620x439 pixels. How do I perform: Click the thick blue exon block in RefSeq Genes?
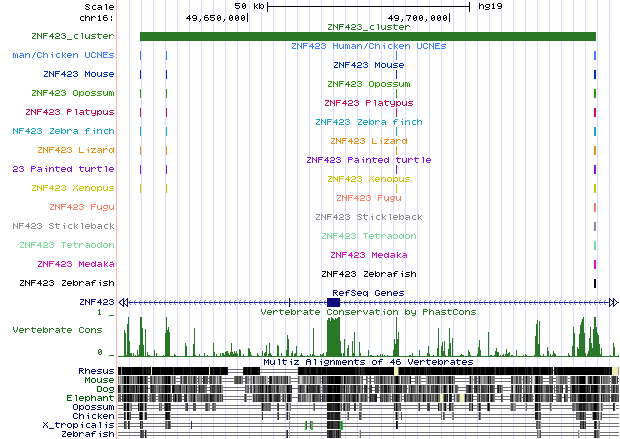[x=334, y=301]
